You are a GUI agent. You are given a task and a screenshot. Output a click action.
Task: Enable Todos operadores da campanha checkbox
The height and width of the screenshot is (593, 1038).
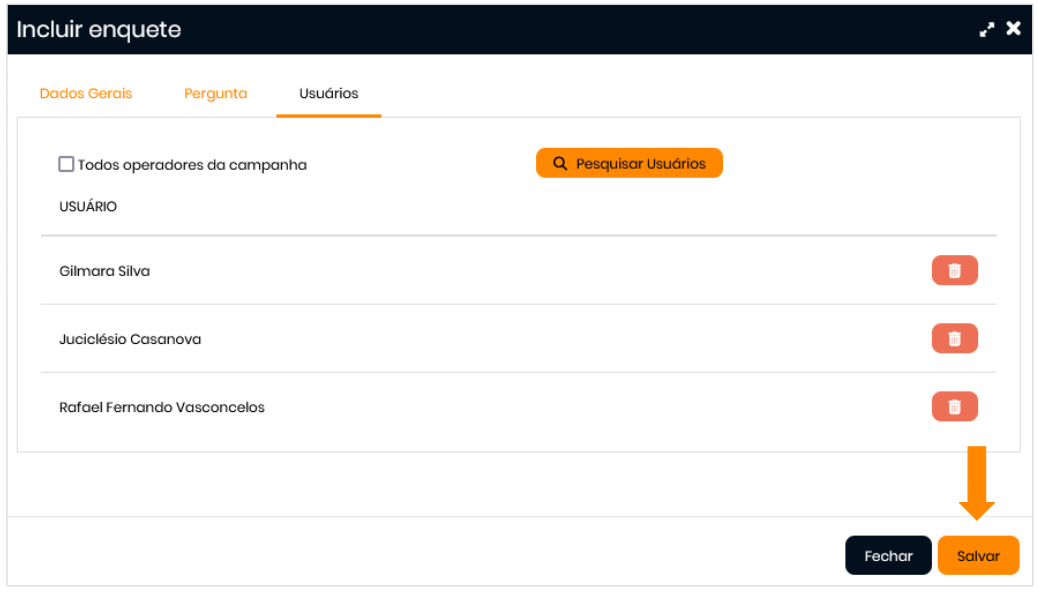point(66,164)
